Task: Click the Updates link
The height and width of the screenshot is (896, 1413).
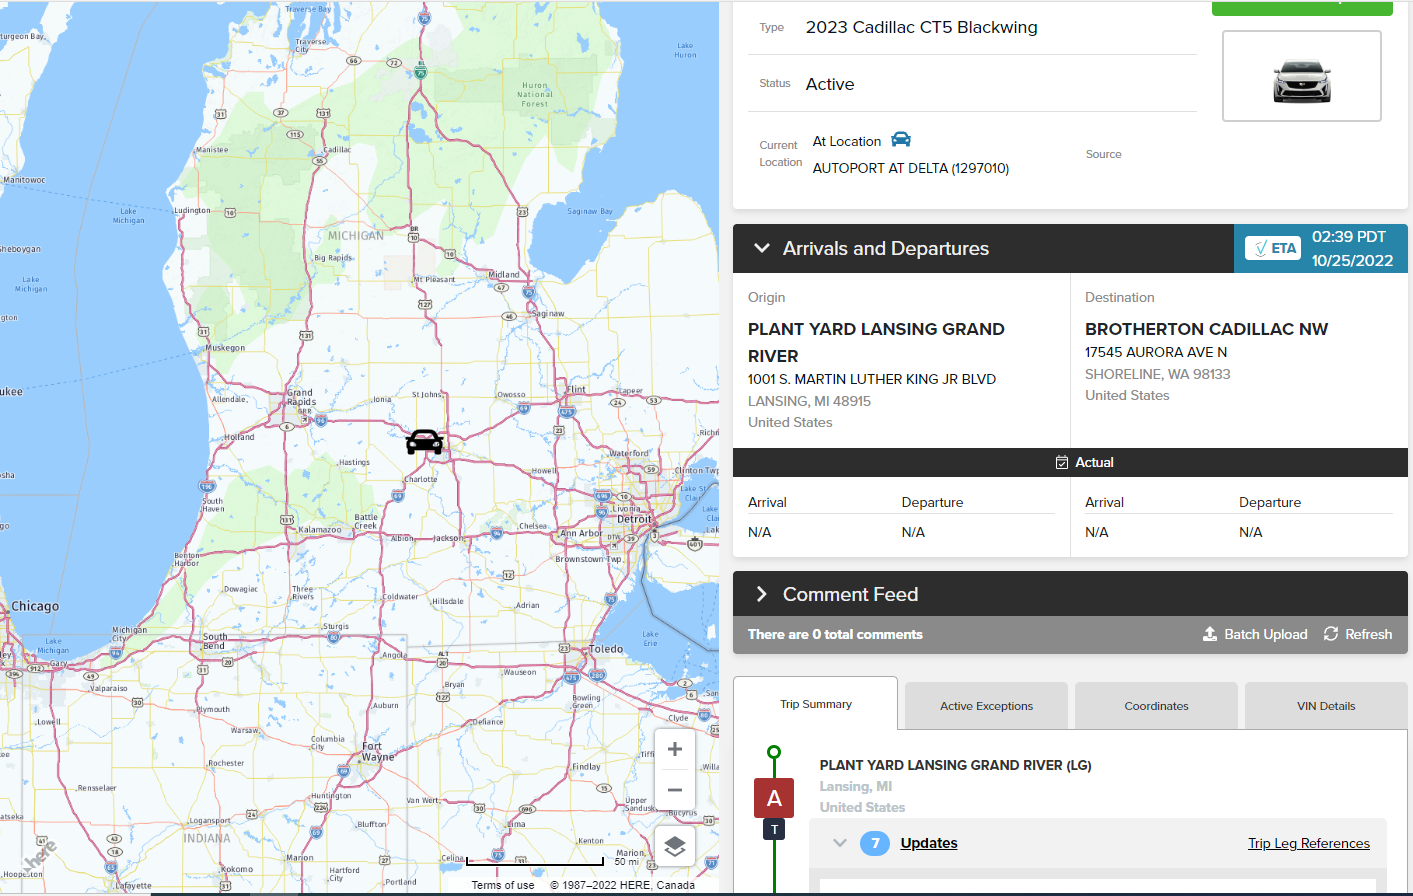Action: (x=929, y=843)
